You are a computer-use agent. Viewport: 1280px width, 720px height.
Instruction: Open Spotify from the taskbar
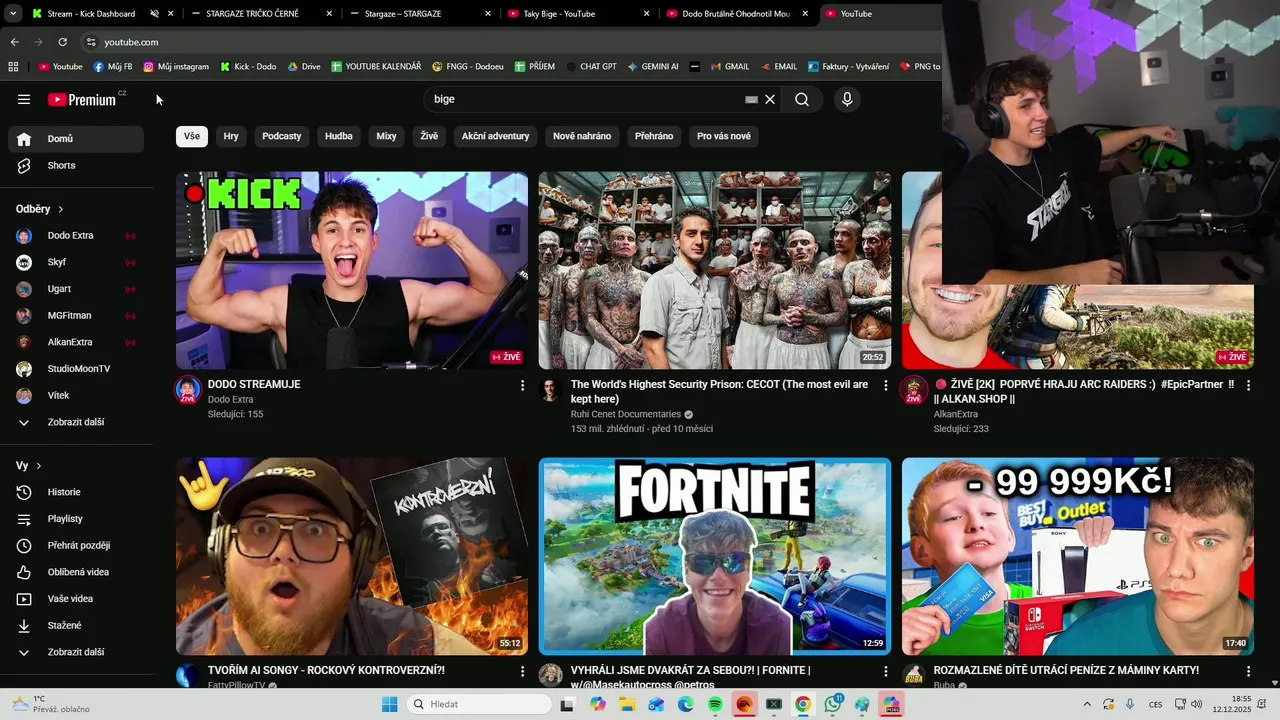(715, 705)
